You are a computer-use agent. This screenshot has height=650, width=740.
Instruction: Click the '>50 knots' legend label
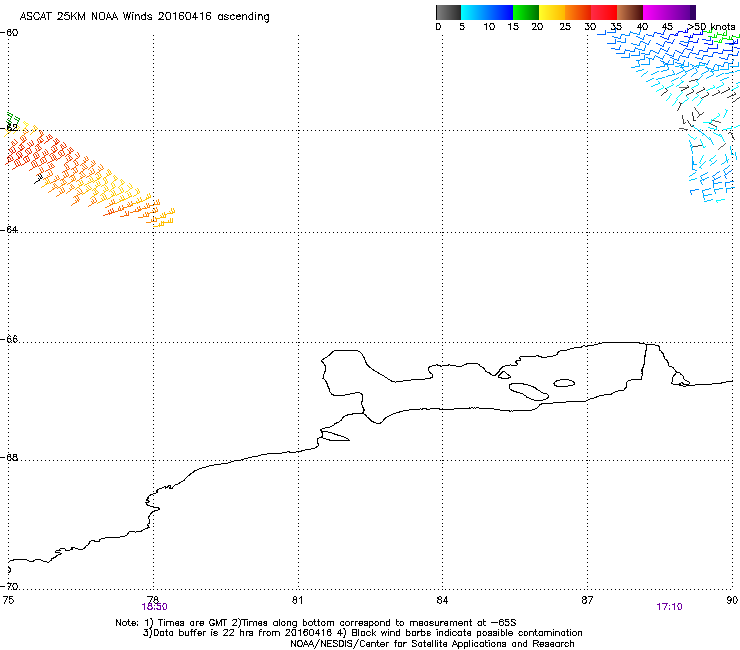tap(711, 27)
